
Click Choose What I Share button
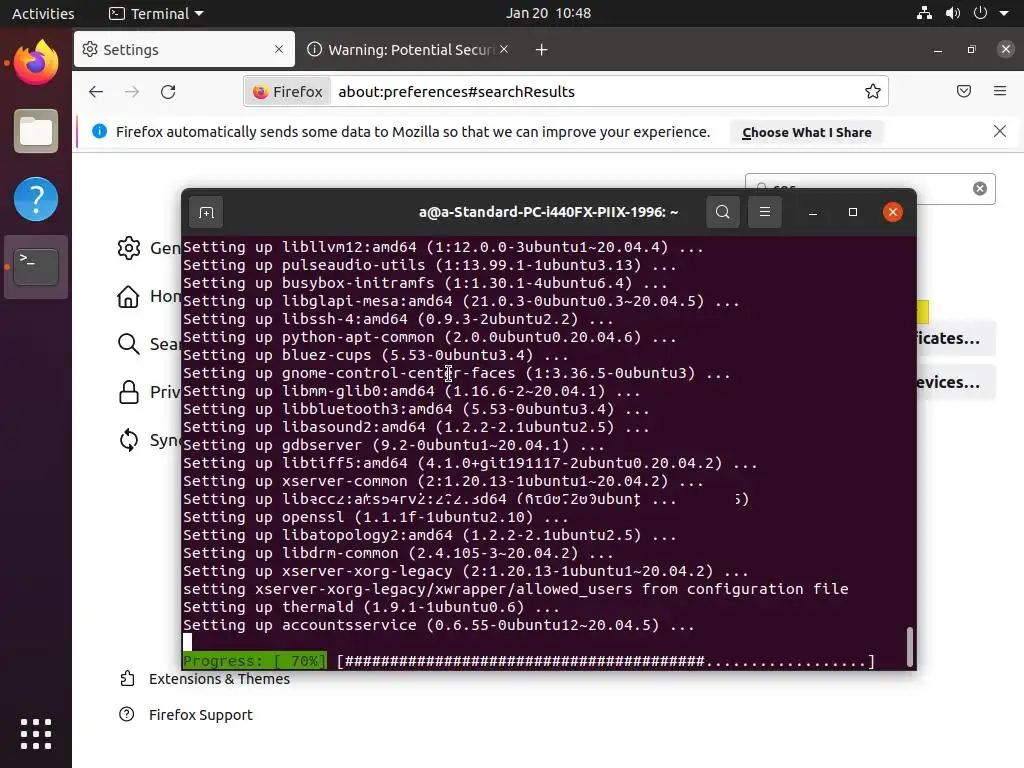tap(807, 133)
